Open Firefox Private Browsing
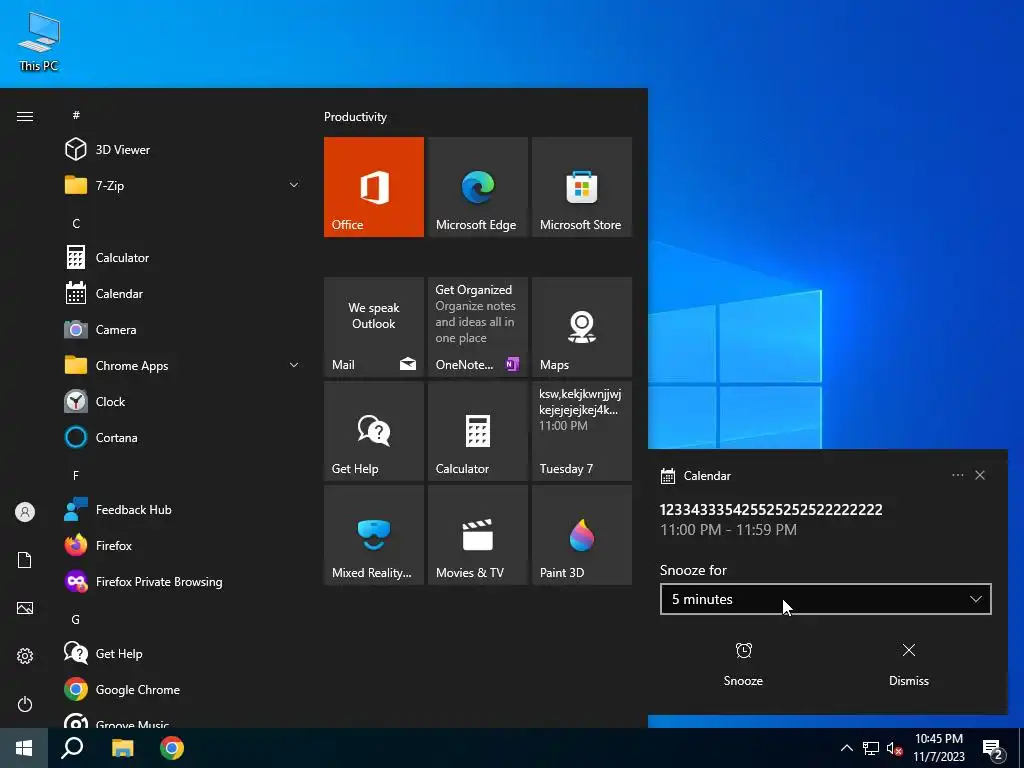1024x768 pixels. click(x=183, y=581)
